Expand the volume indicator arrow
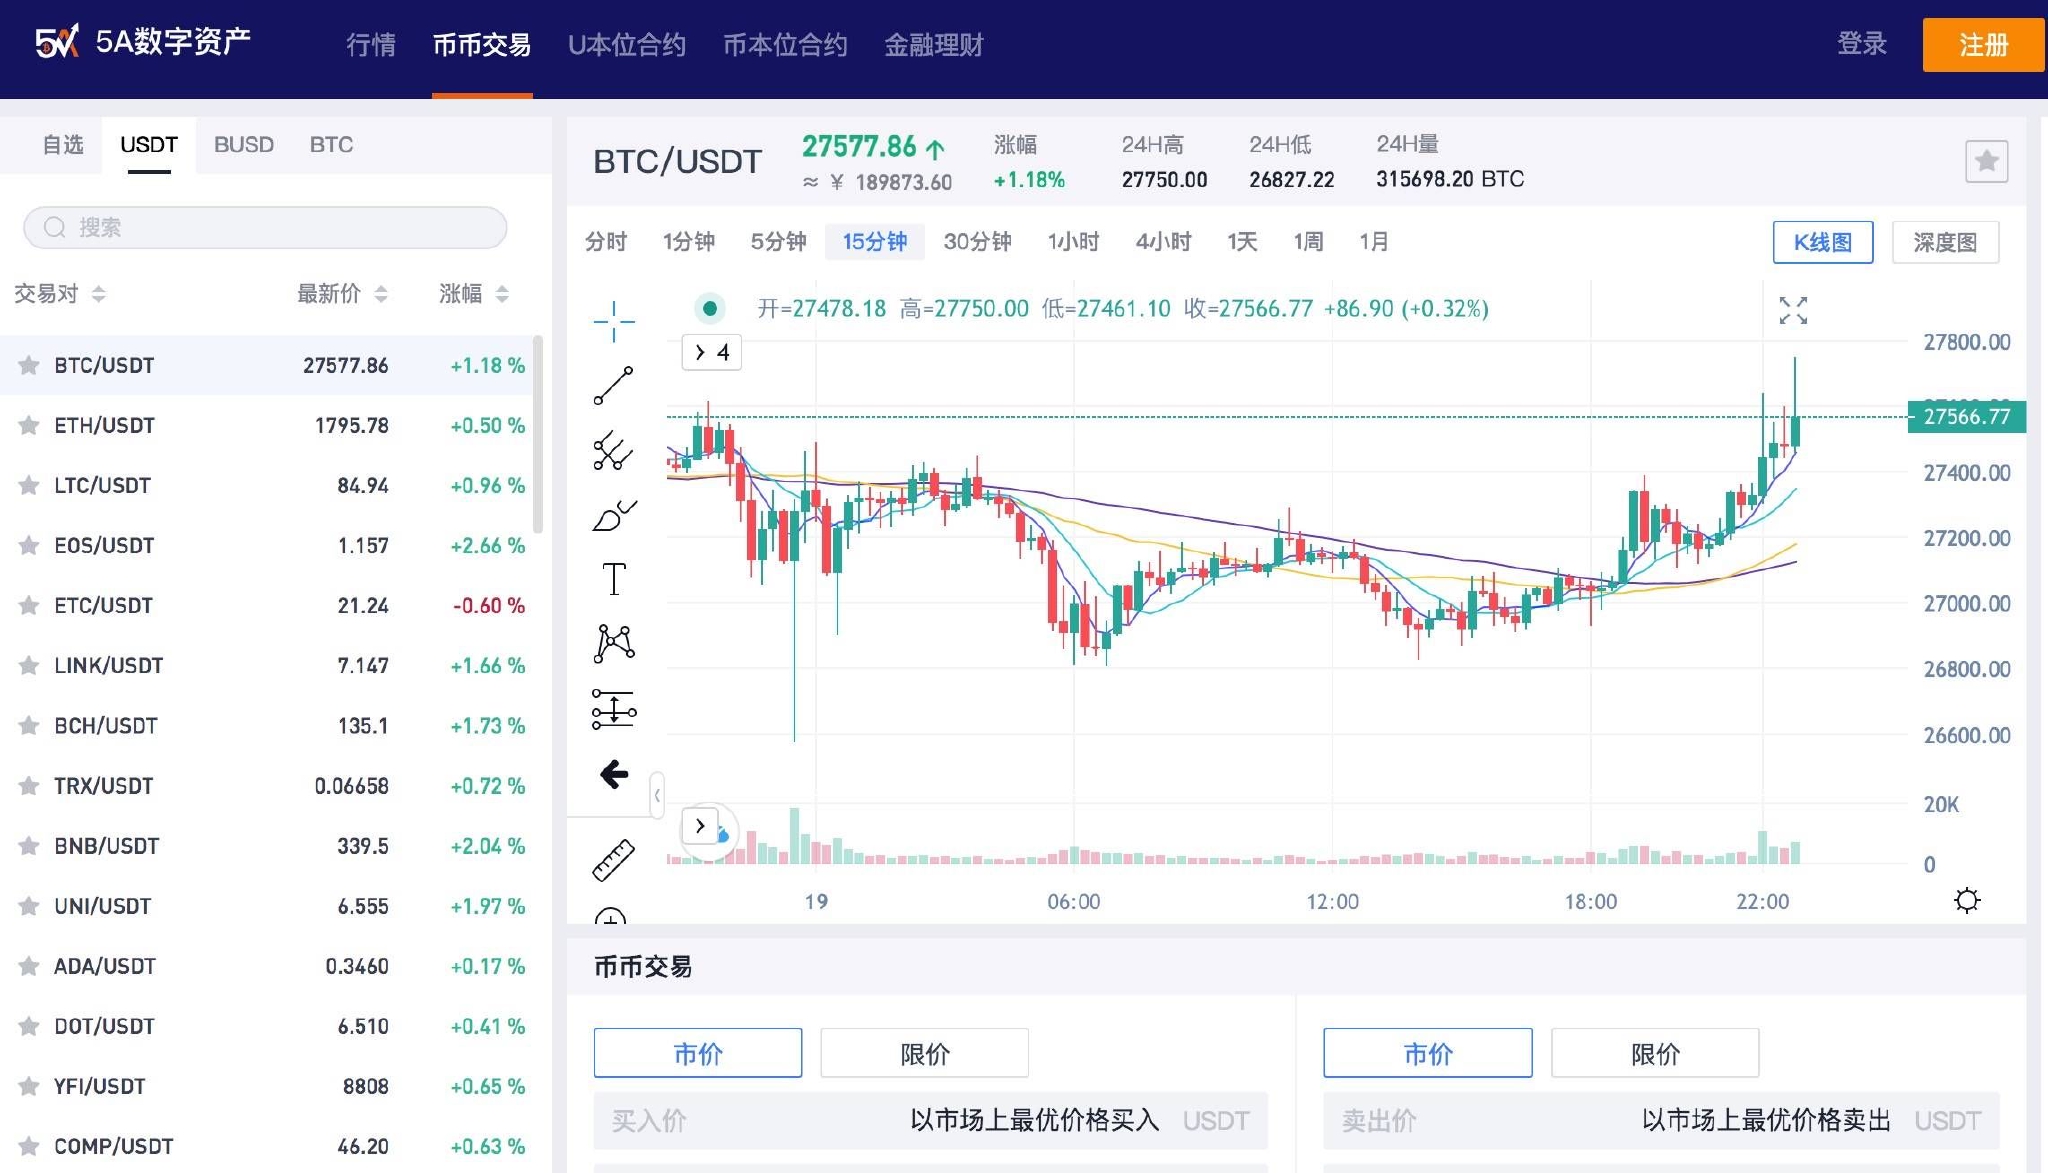 700,825
